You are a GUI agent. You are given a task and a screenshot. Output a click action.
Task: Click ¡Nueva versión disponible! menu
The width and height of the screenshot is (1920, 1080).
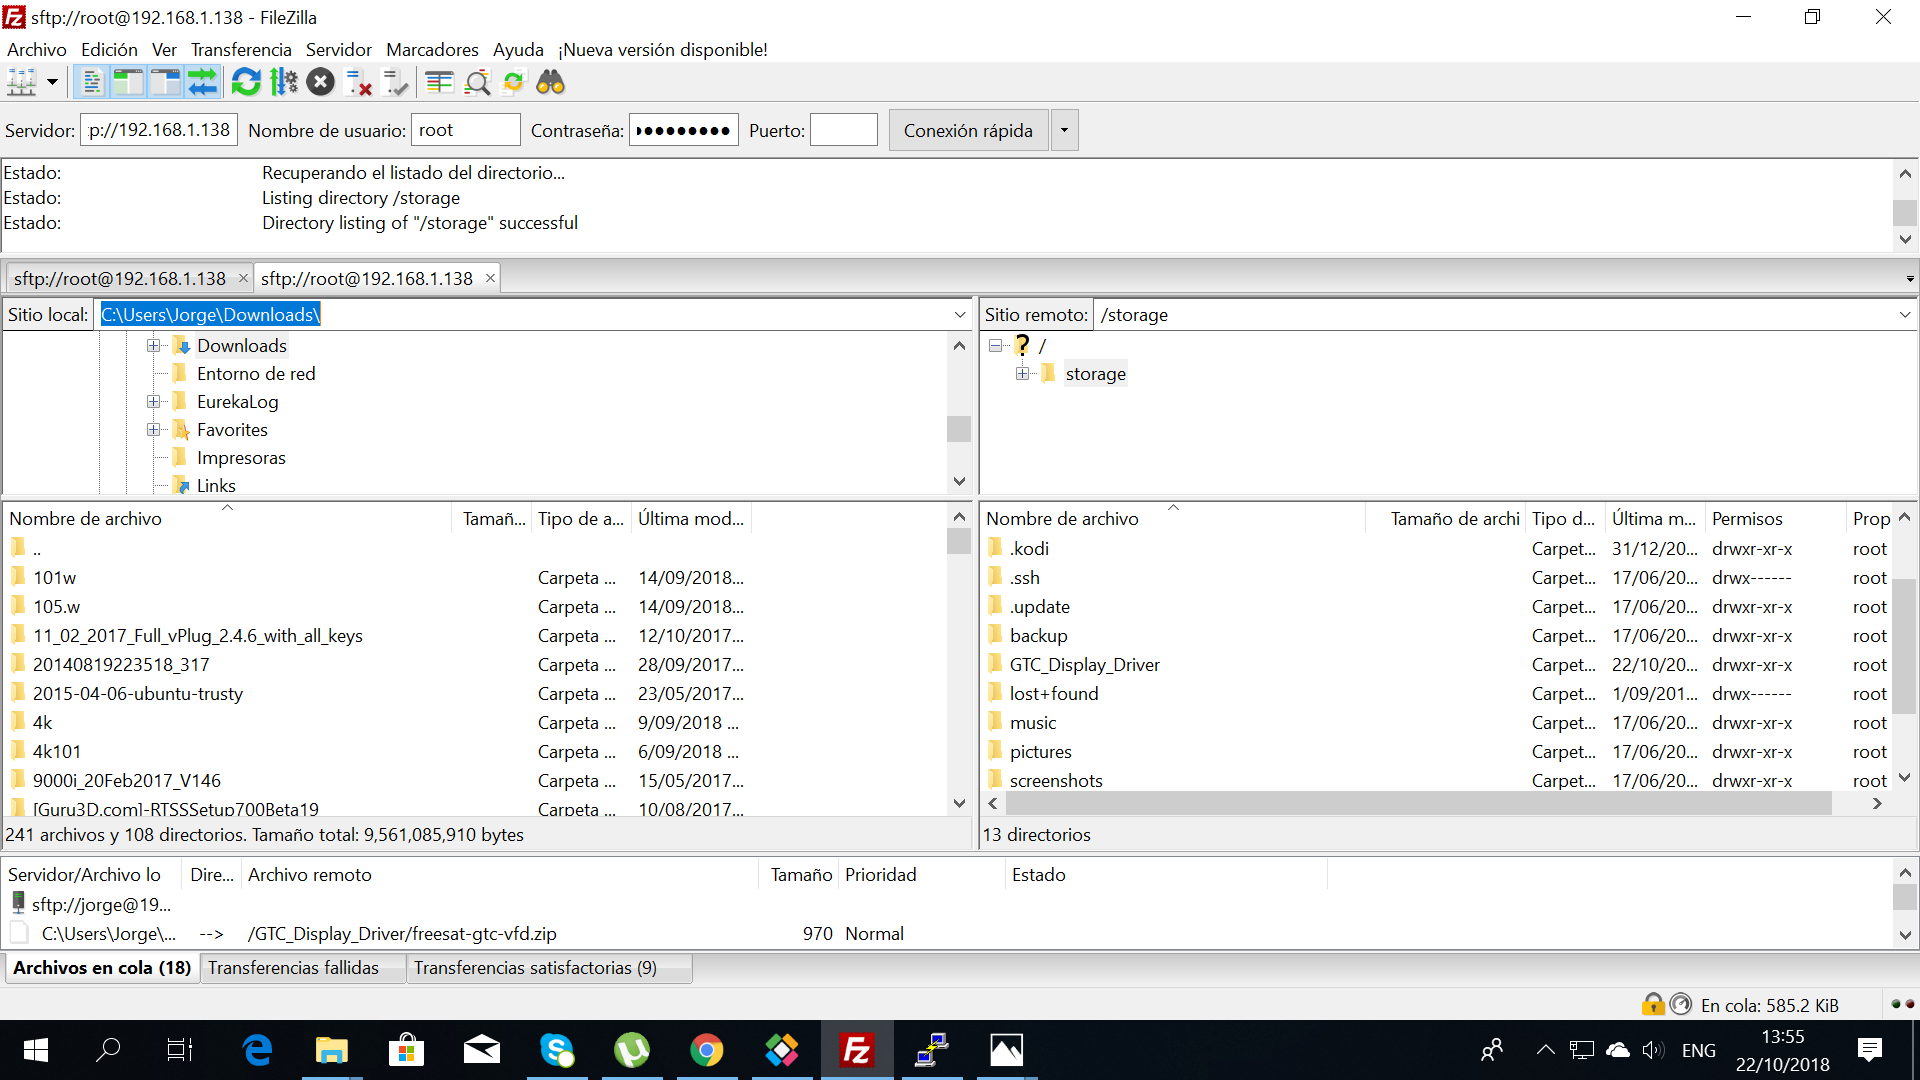[x=663, y=49]
